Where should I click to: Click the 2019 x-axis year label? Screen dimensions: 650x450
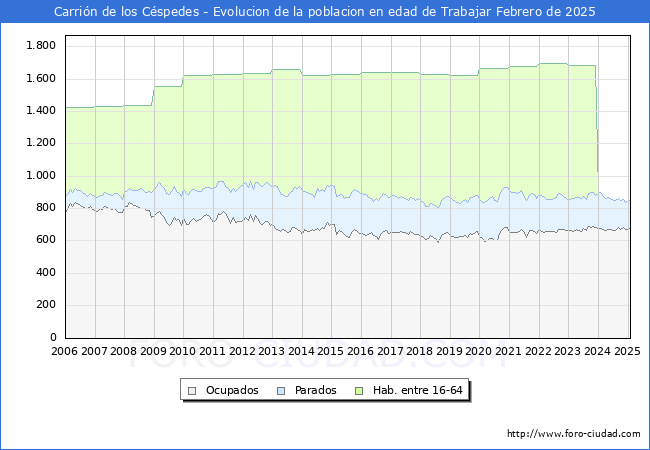(x=450, y=351)
